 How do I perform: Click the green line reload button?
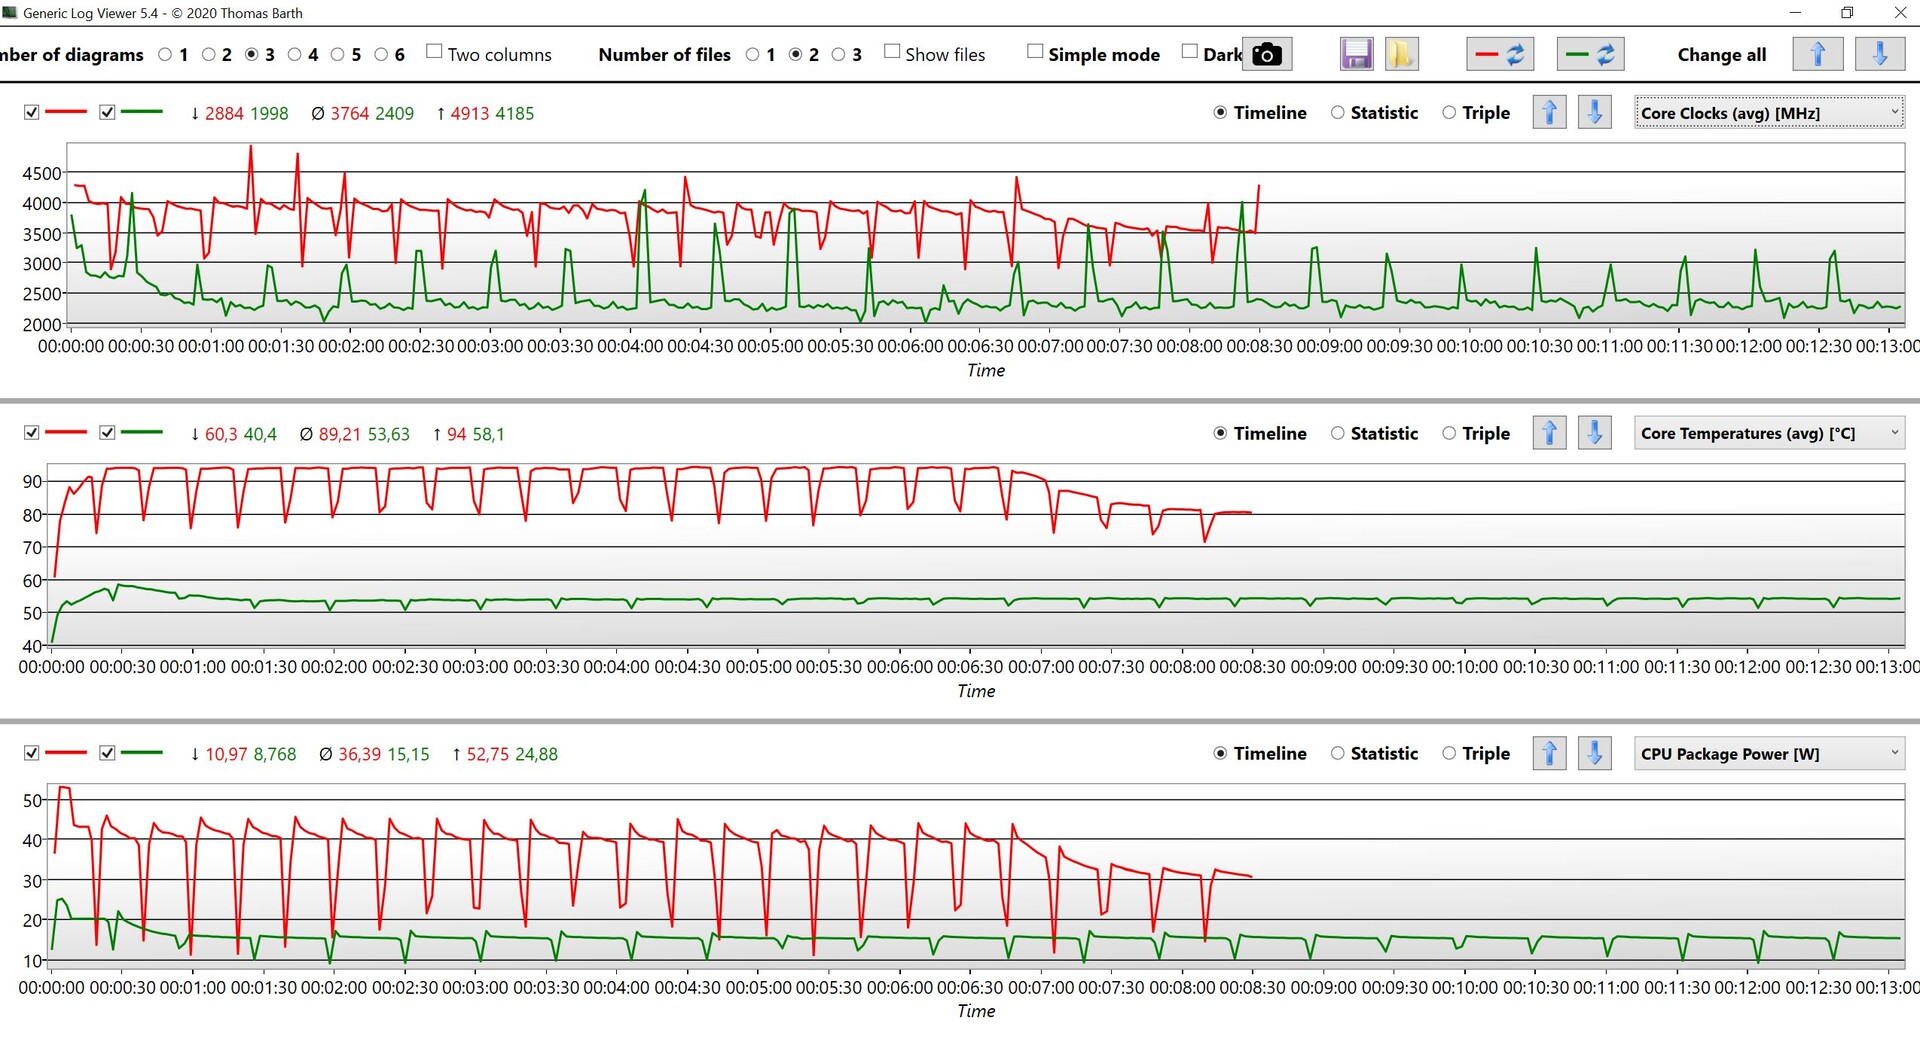(1590, 55)
